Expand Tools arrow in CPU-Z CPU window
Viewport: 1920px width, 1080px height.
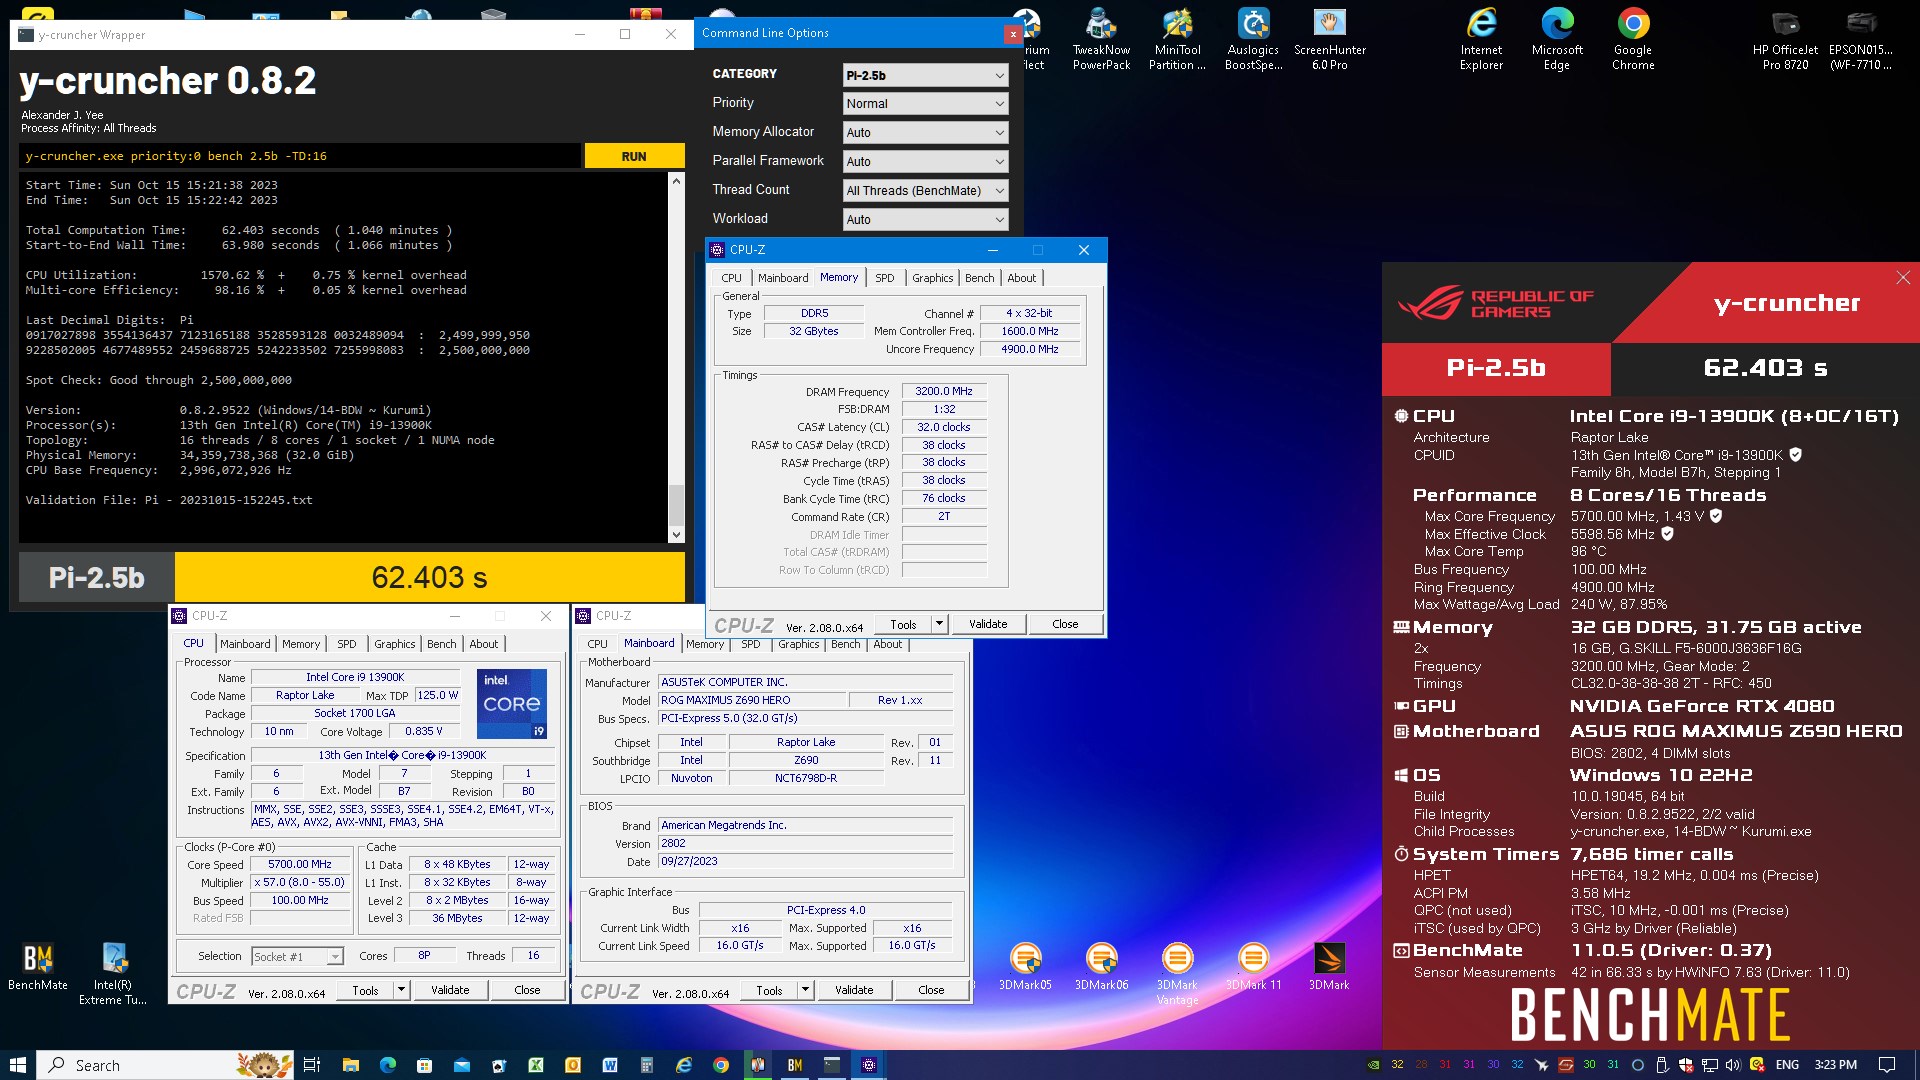[401, 990]
